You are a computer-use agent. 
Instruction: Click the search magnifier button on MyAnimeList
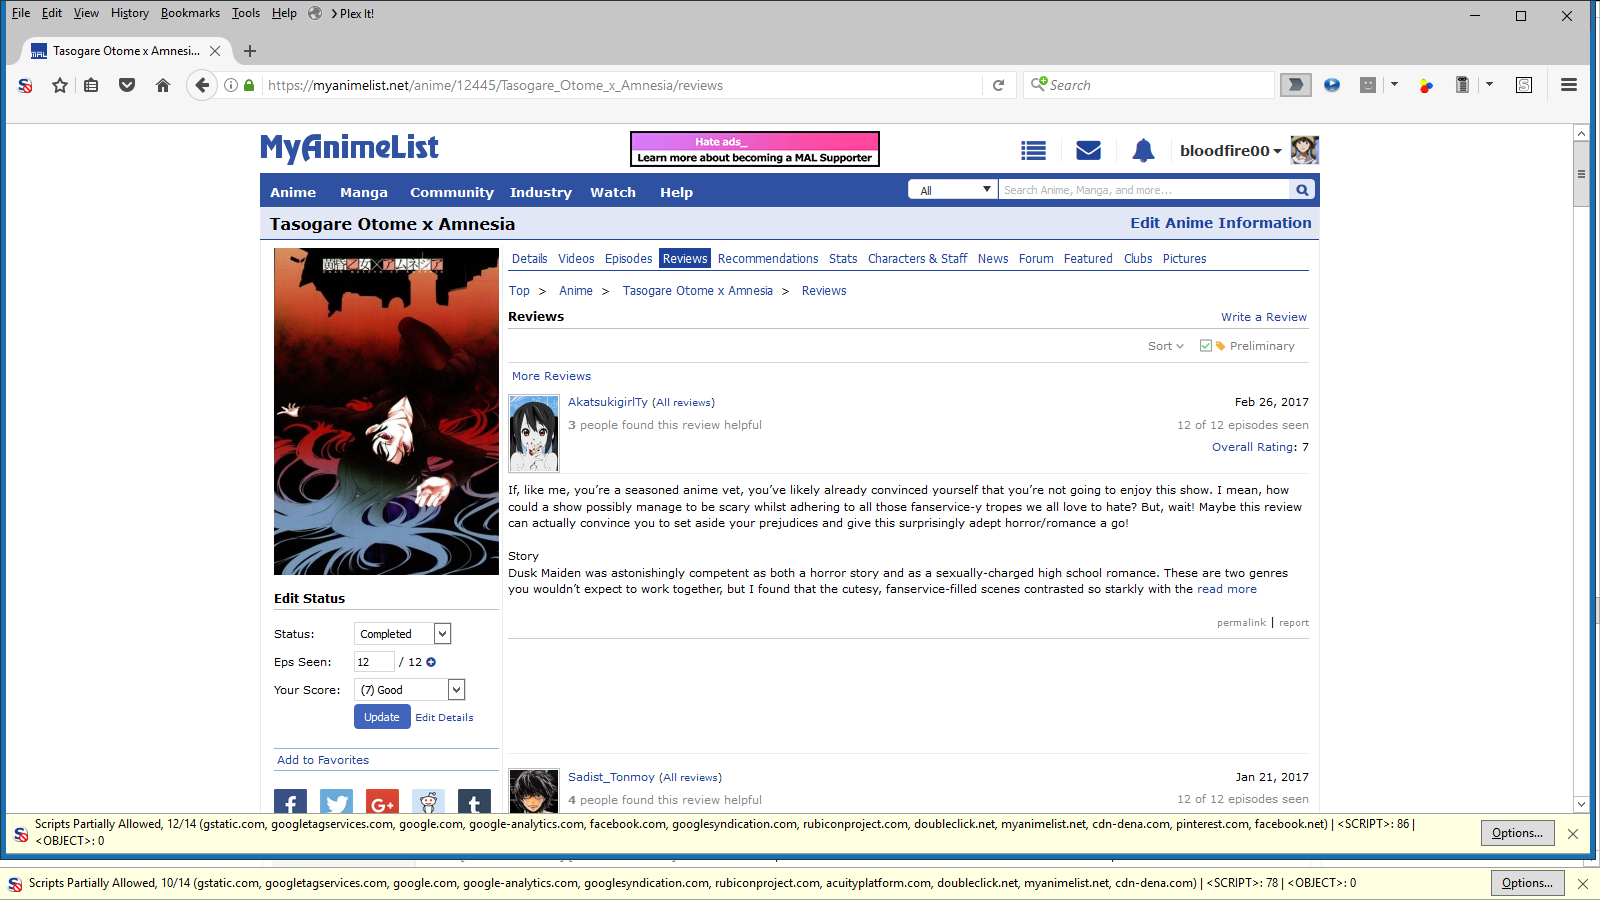1302,190
